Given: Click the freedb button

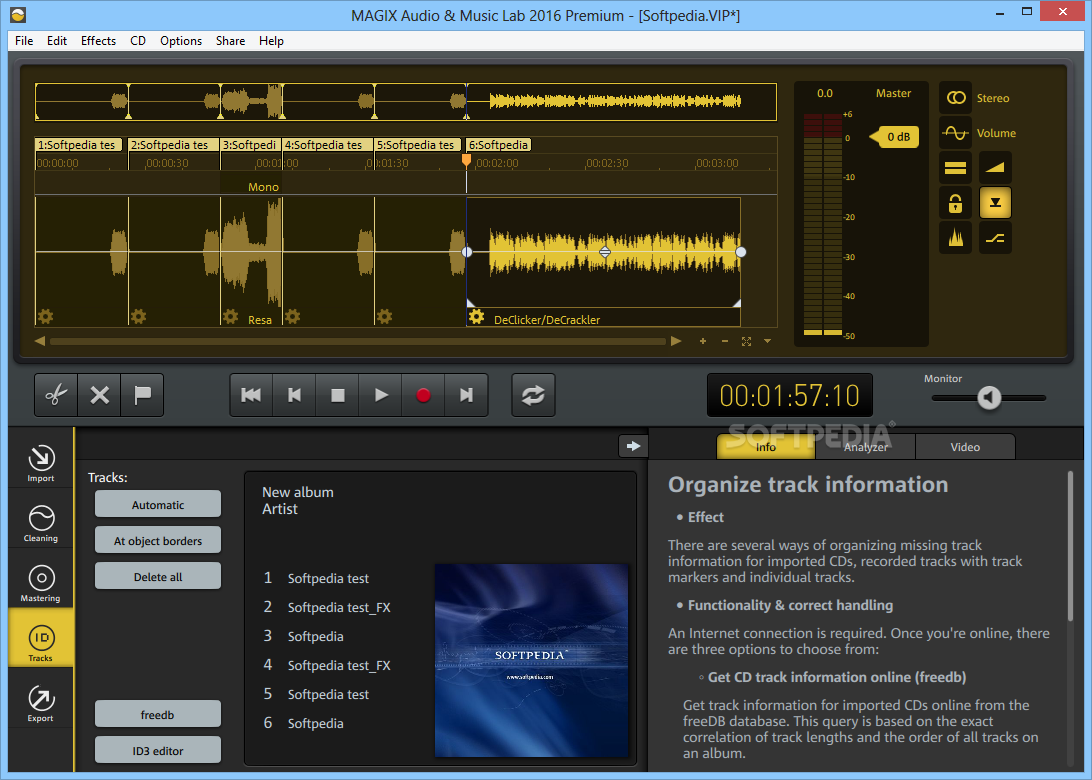Looking at the screenshot, I should point(158,715).
